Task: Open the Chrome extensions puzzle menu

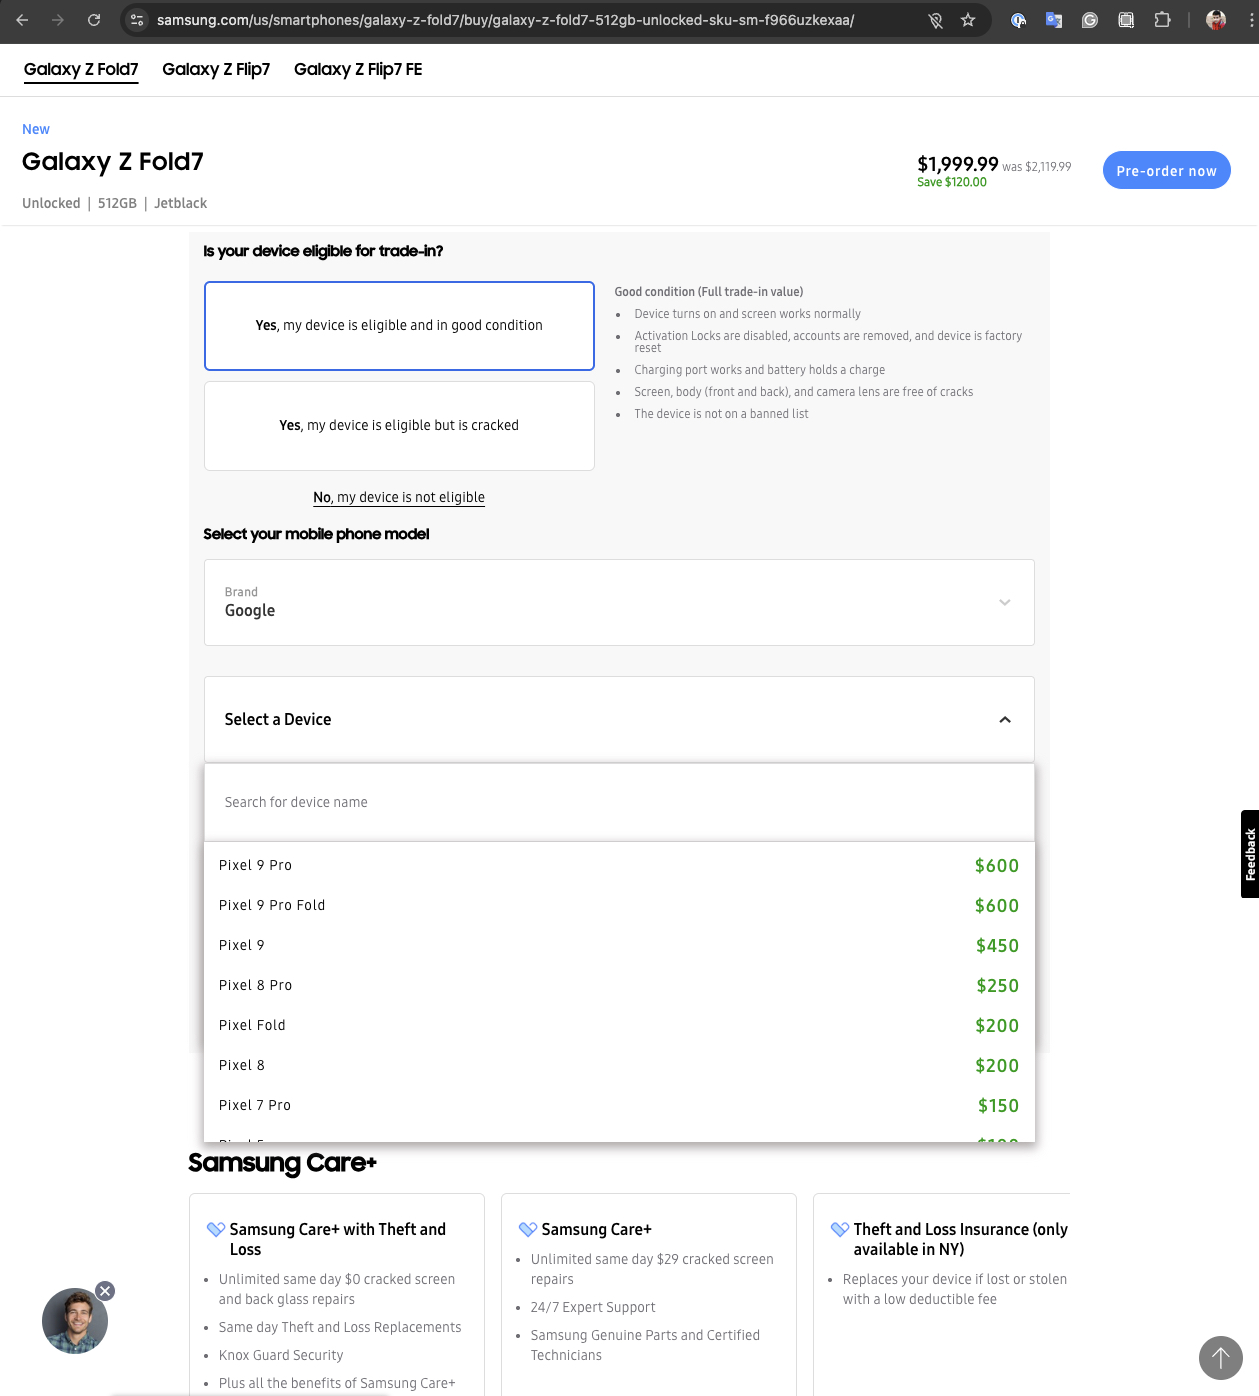Action: click(x=1162, y=20)
